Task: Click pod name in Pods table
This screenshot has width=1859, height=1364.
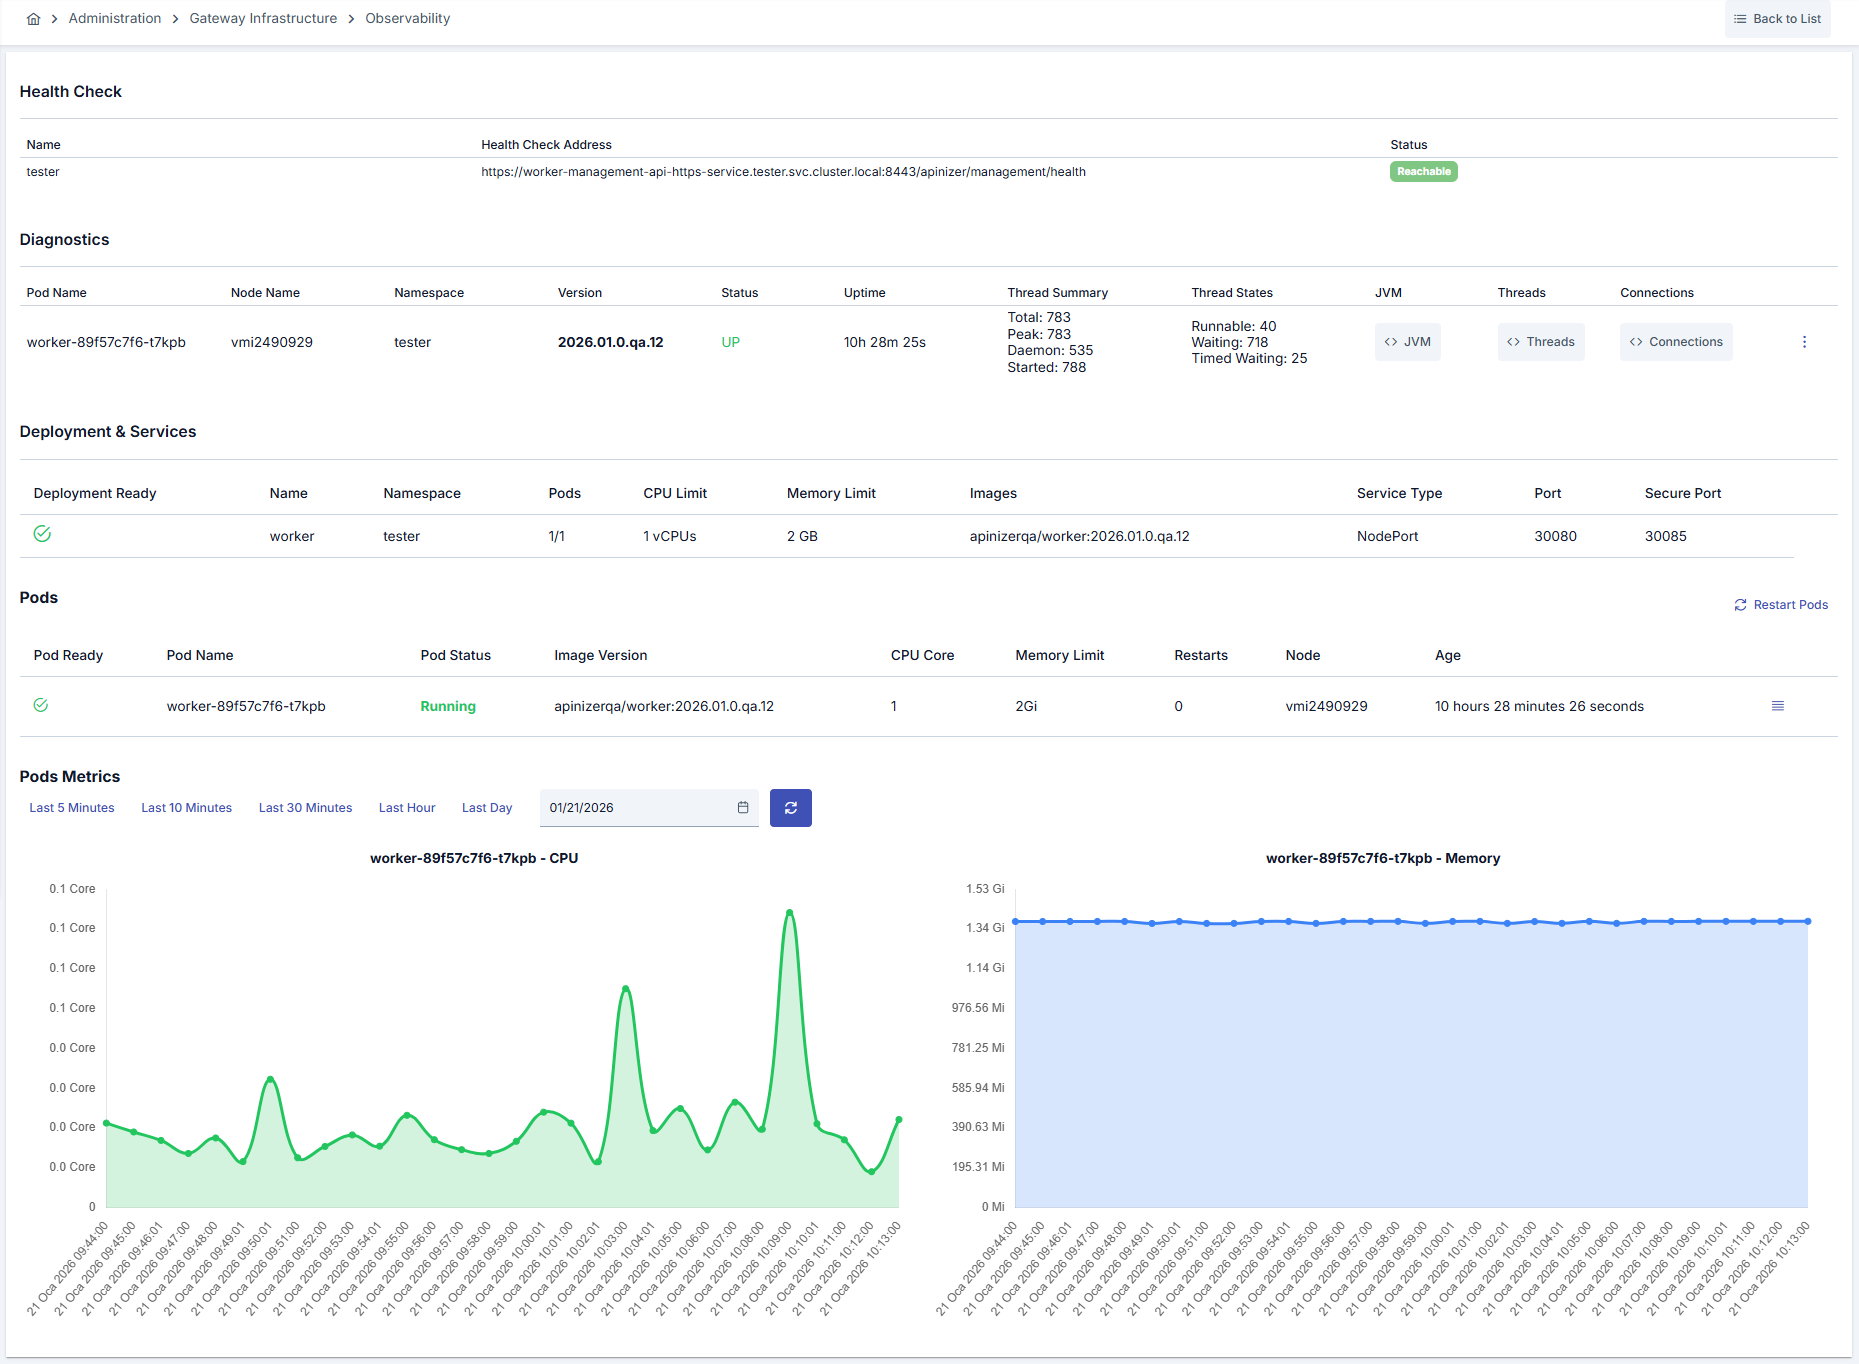Action: (x=246, y=706)
